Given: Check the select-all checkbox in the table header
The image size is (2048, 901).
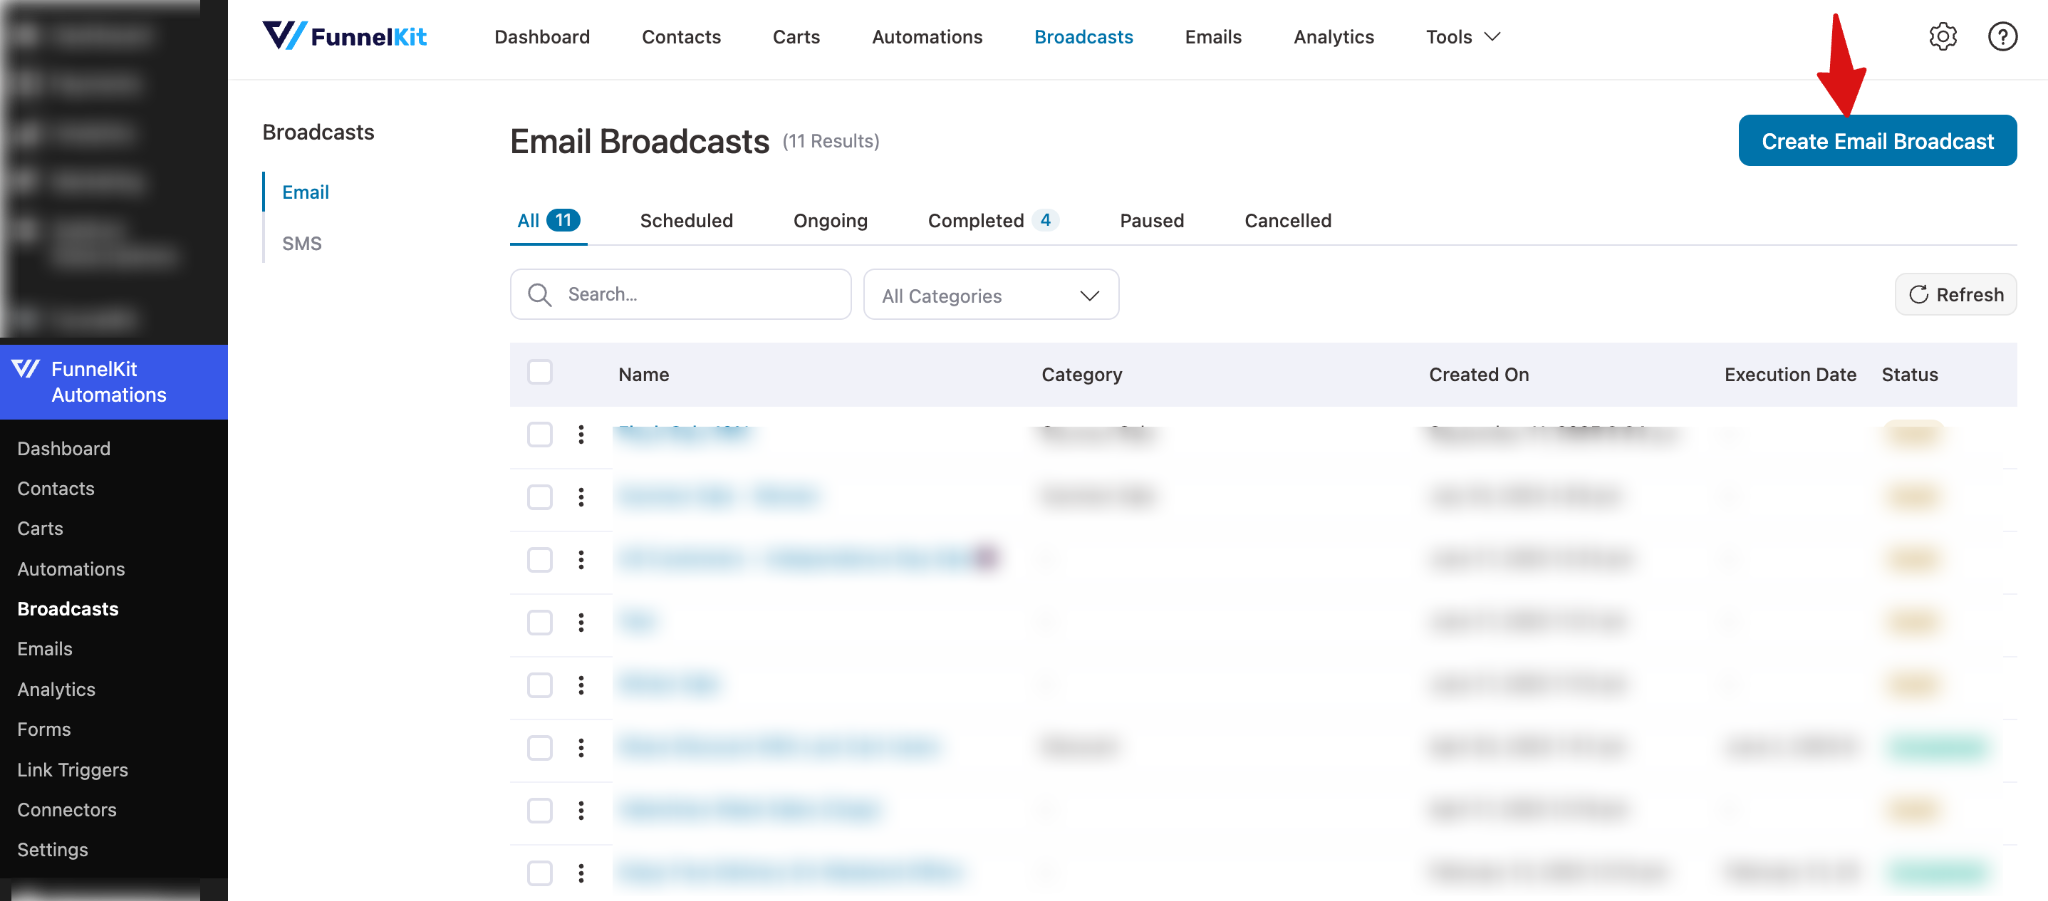Looking at the screenshot, I should [539, 371].
